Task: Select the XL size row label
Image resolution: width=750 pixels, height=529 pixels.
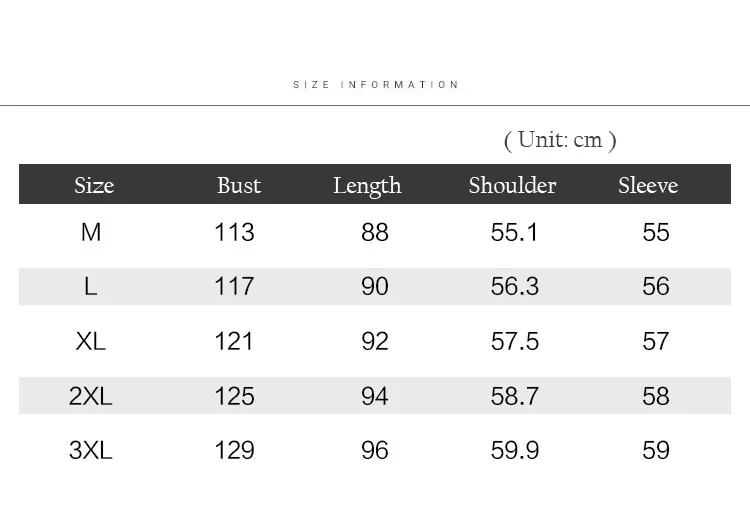Action: click(x=90, y=342)
